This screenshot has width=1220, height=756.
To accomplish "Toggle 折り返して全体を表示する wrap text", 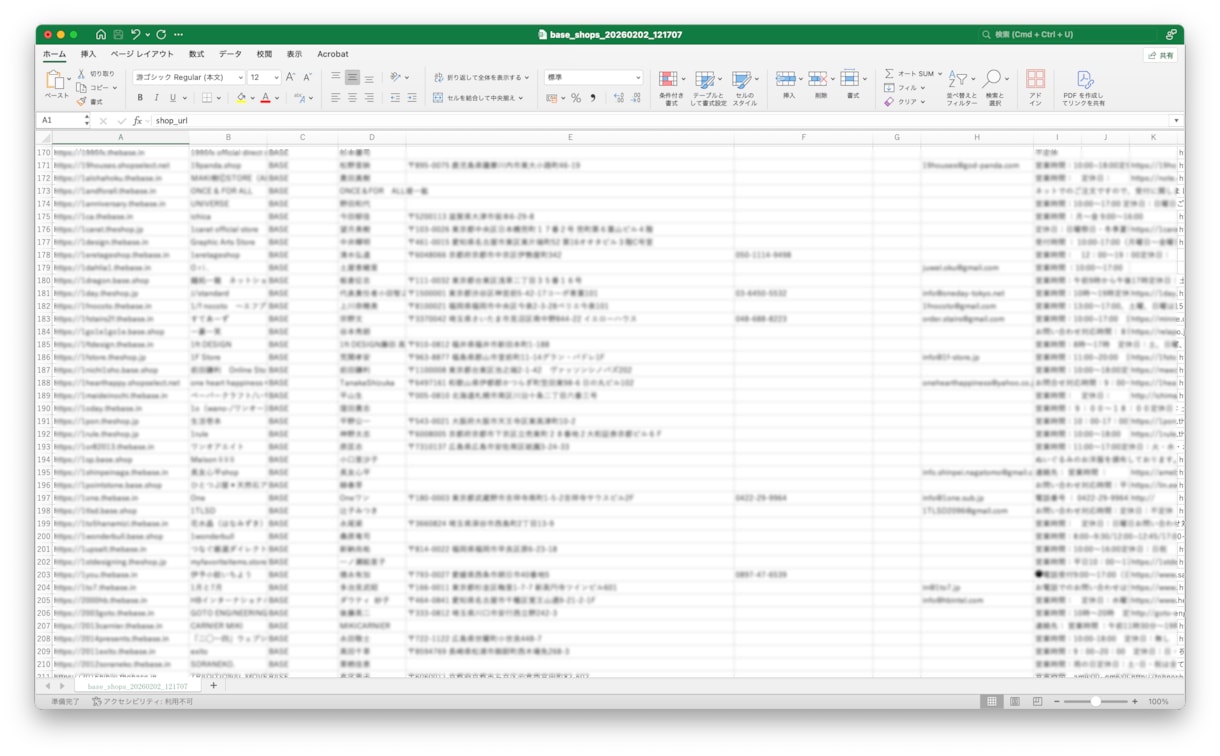I will (481, 77).
